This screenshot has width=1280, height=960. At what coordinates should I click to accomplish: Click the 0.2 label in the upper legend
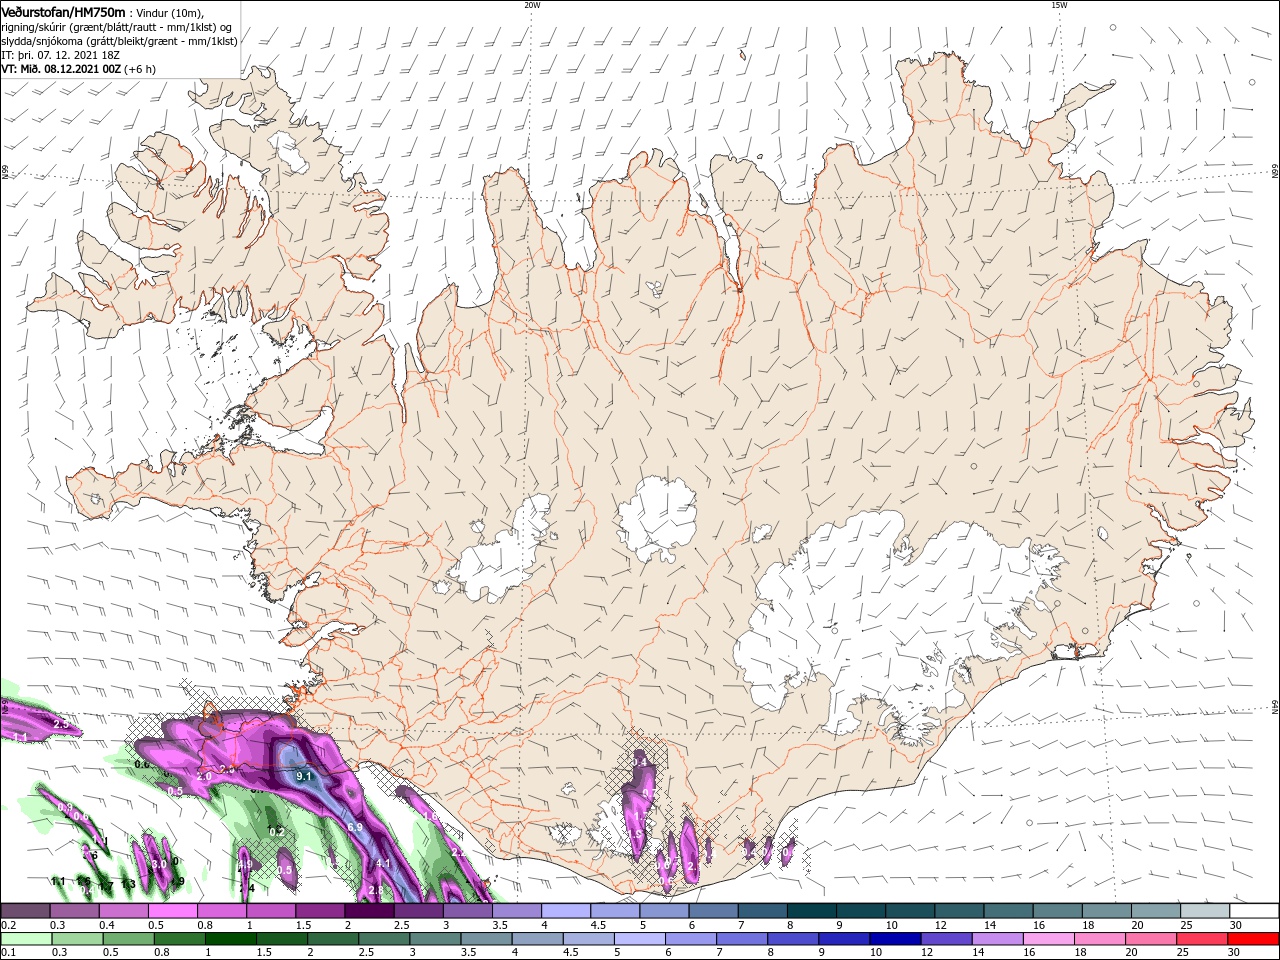coord(9,925)
